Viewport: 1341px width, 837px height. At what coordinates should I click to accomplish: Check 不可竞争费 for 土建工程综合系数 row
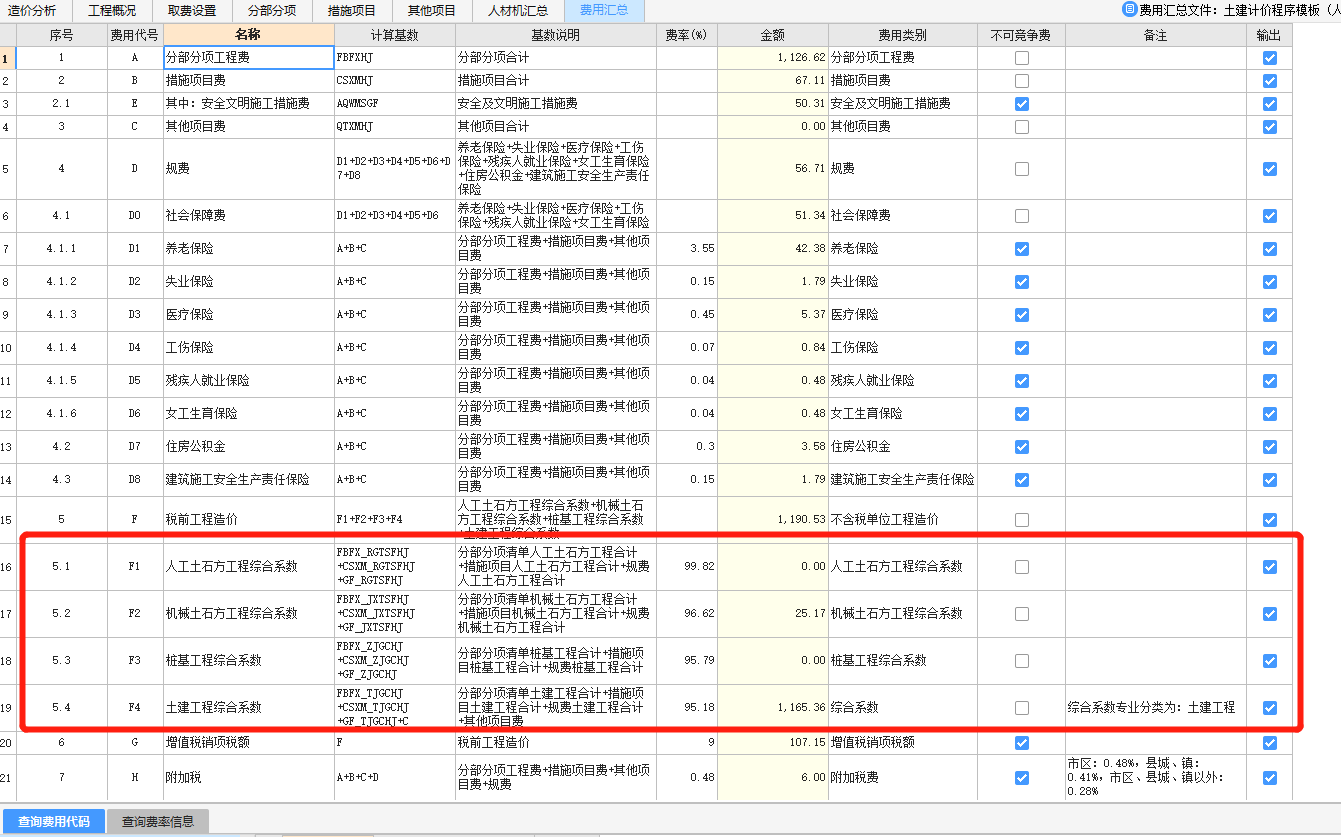point(1021,707)
